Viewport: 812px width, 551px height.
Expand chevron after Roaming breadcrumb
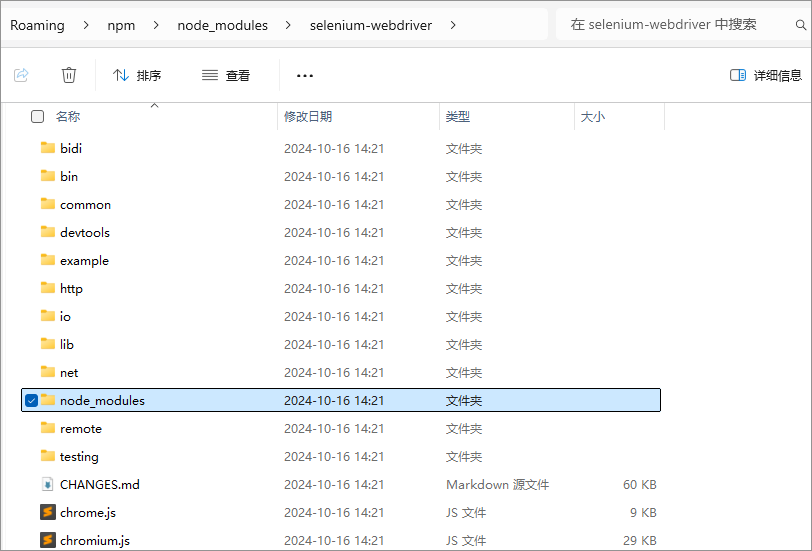tap(86, 25)
